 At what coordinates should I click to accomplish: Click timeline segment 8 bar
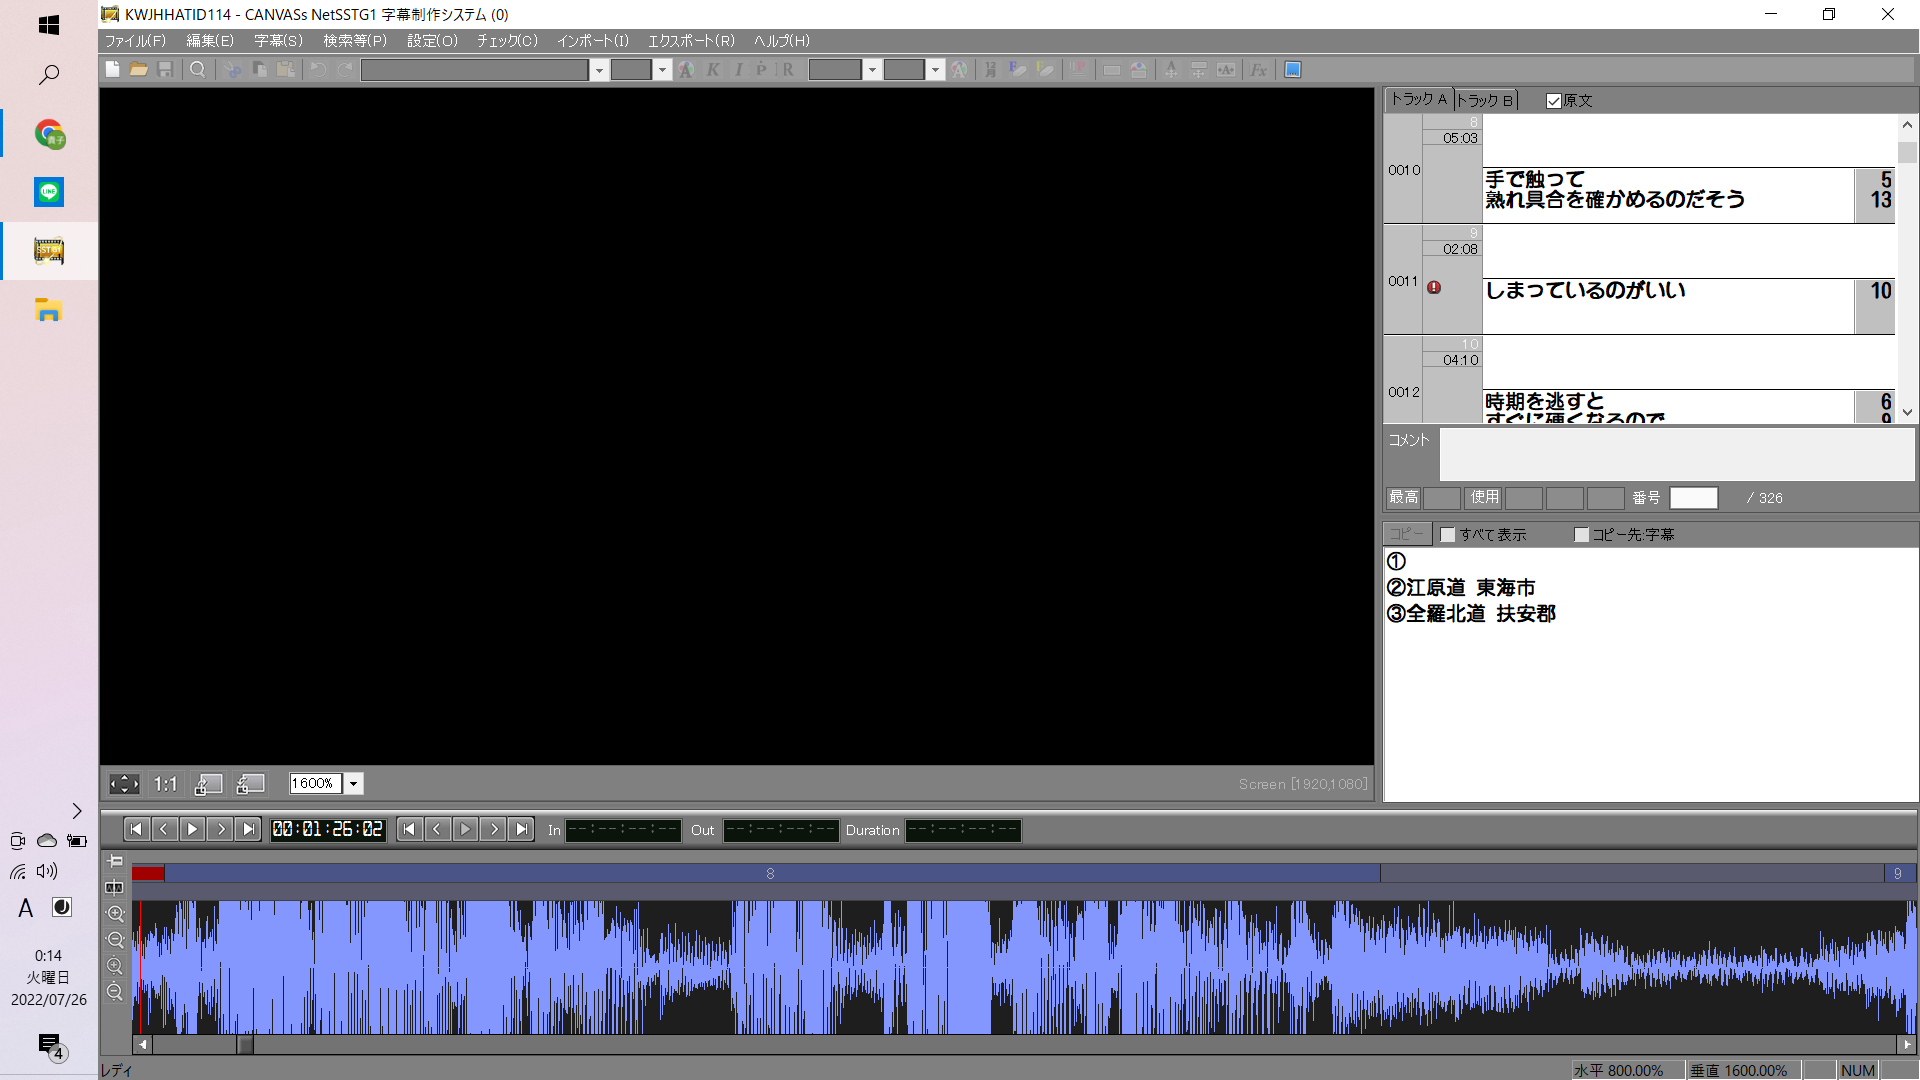click(x=771, y=873)
